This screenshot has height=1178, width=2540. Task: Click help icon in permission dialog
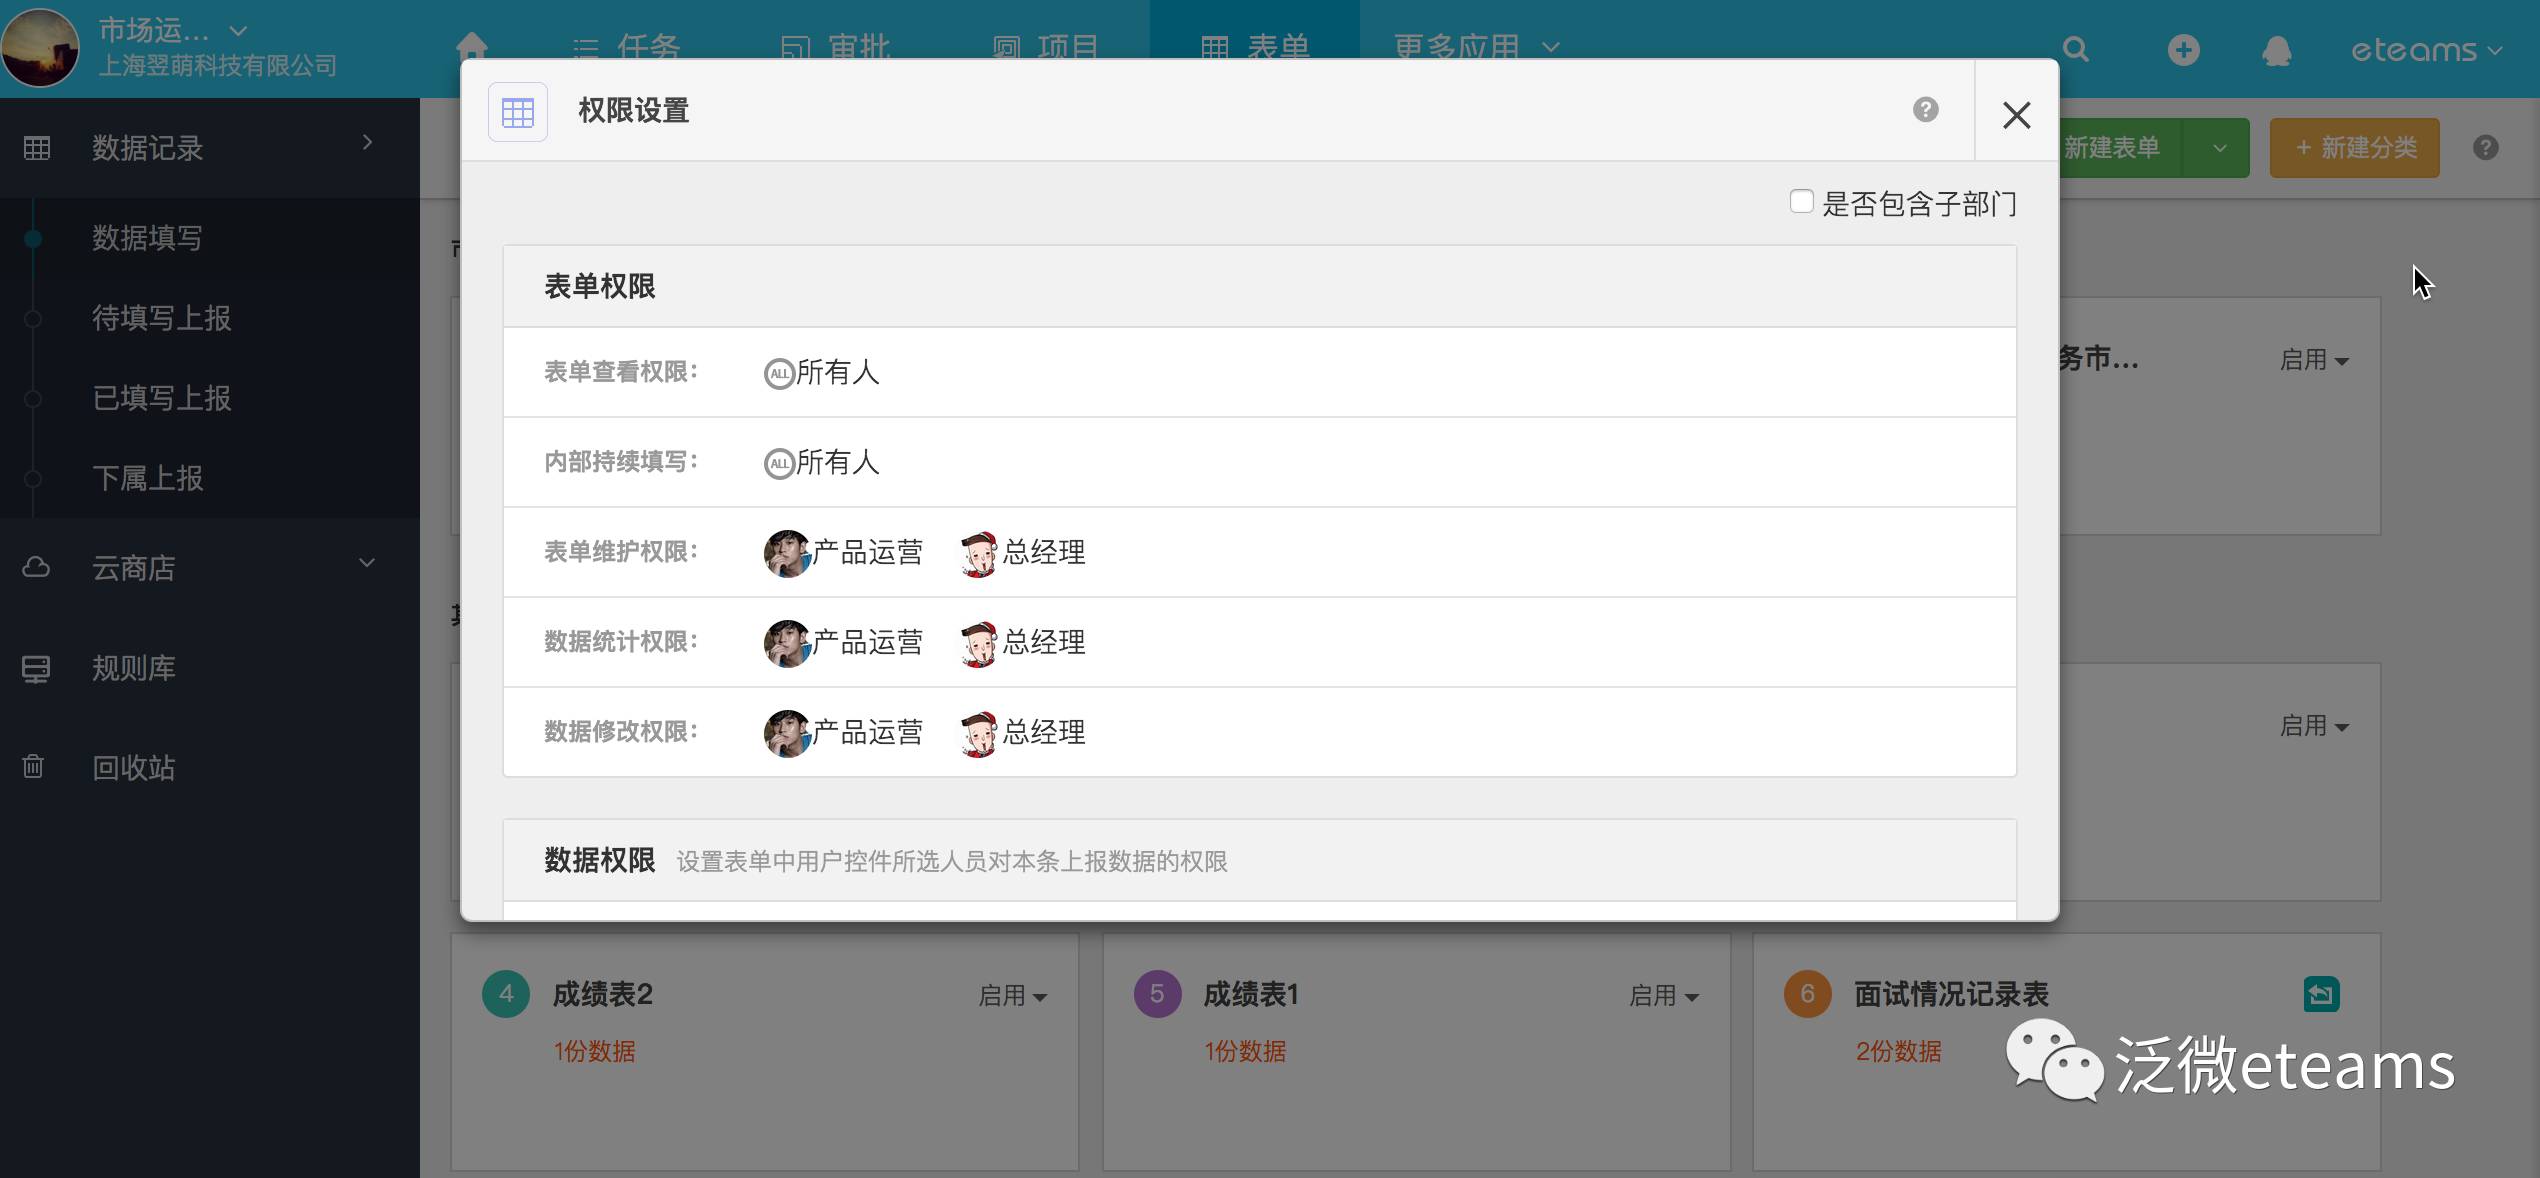point(1925,110)
